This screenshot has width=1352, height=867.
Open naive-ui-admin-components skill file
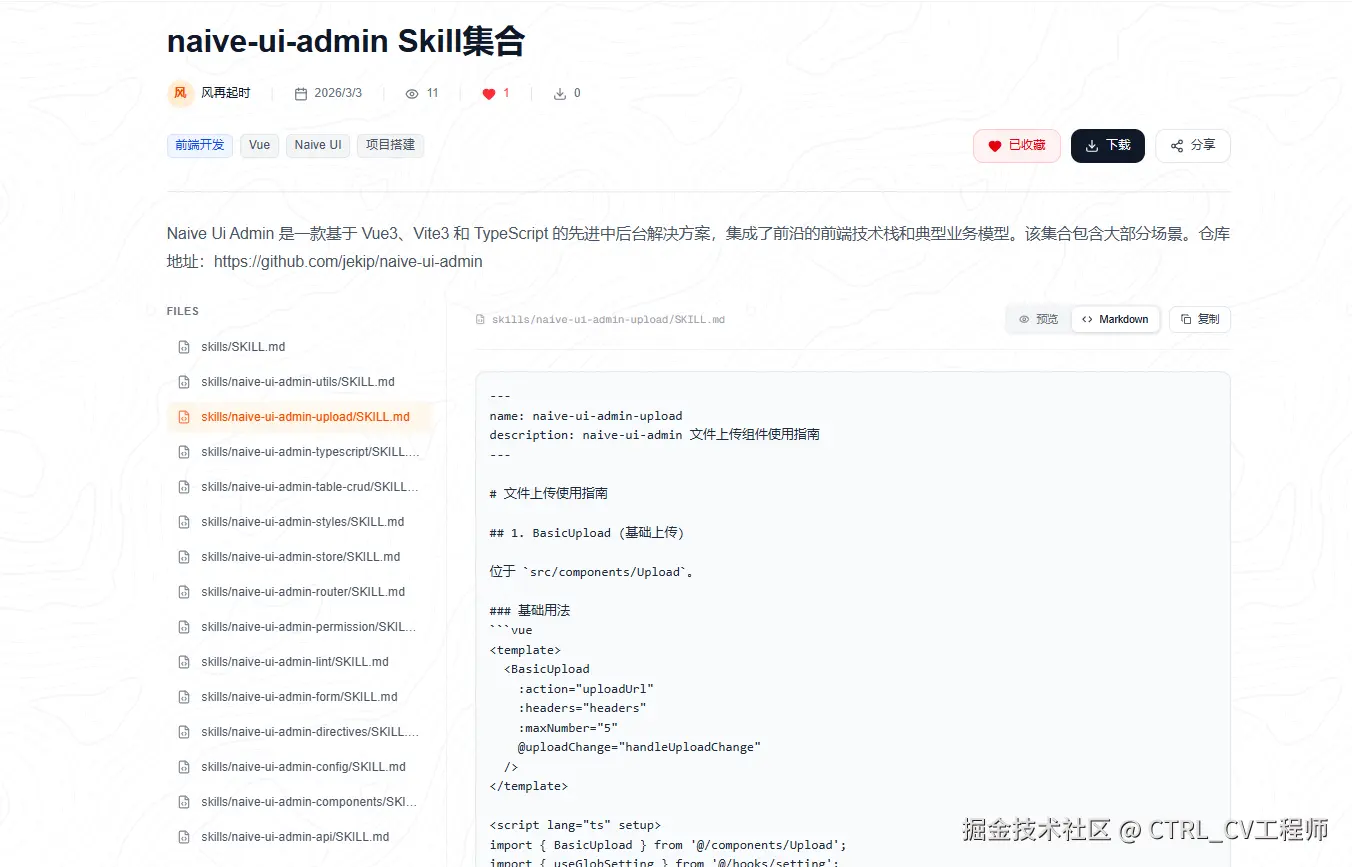pyautogui.click(x=299, y=802)
